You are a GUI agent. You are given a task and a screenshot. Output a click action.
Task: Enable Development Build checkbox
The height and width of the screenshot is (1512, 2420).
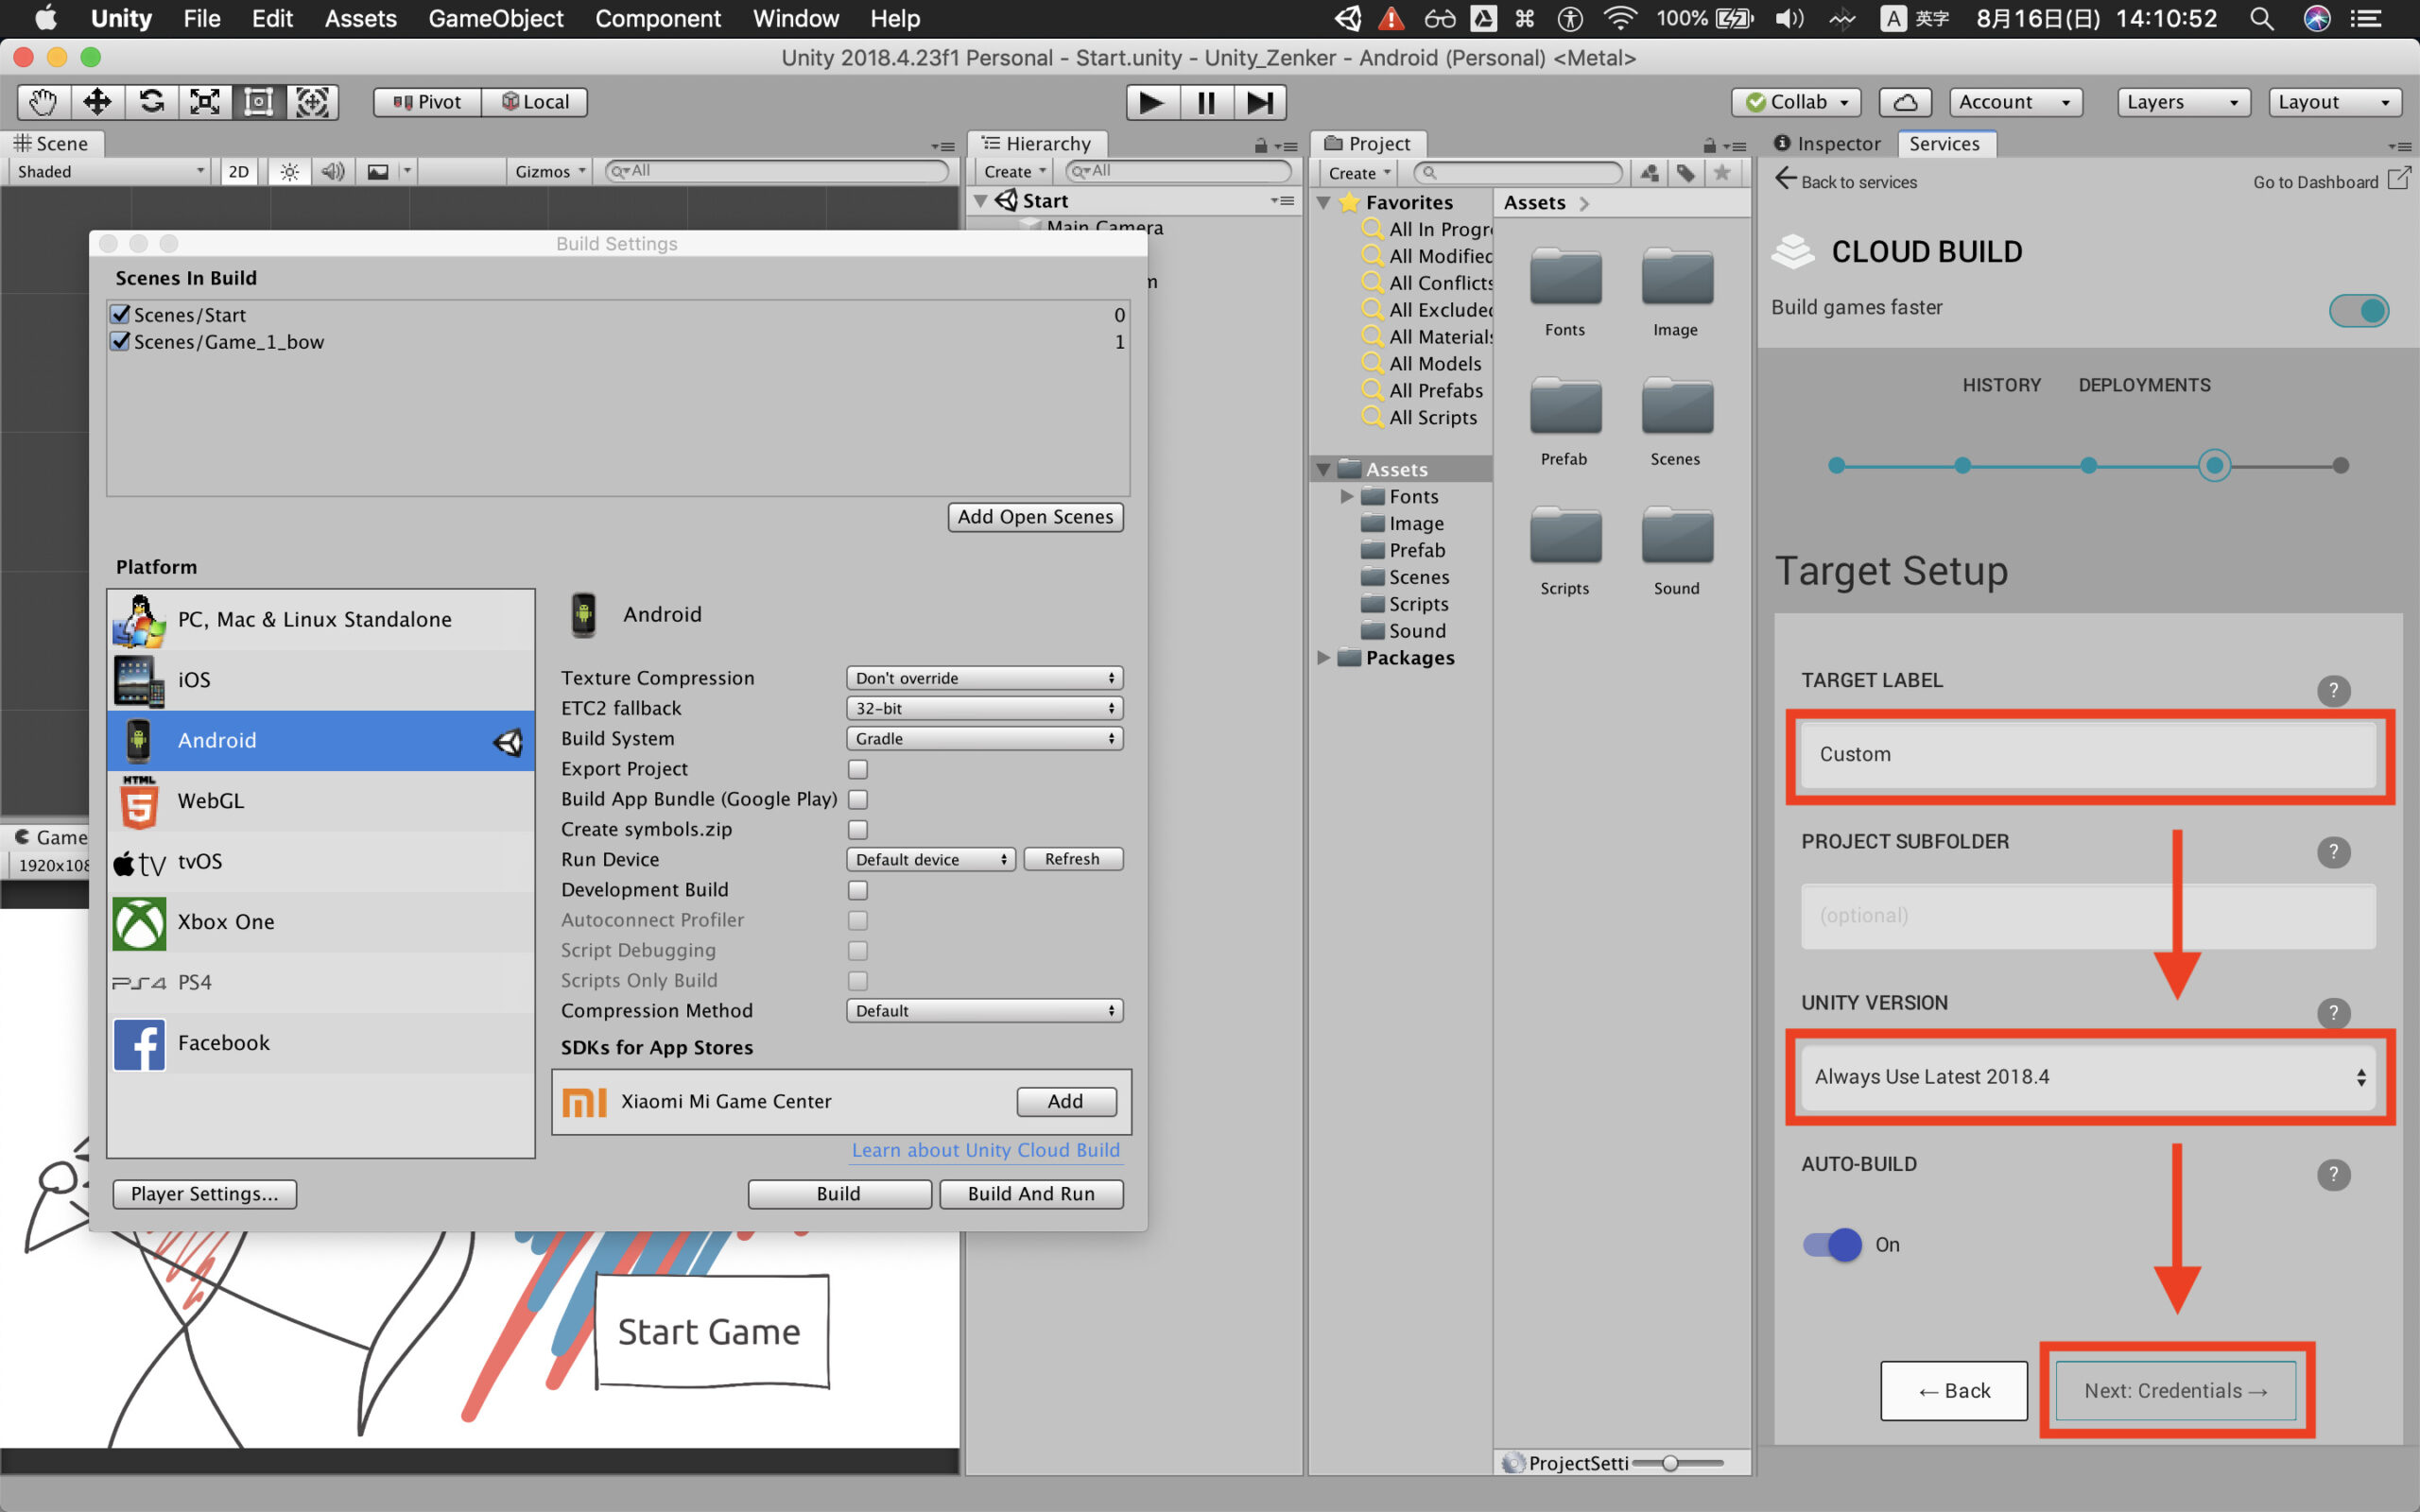pyautogui.click(x=858, y=890)
